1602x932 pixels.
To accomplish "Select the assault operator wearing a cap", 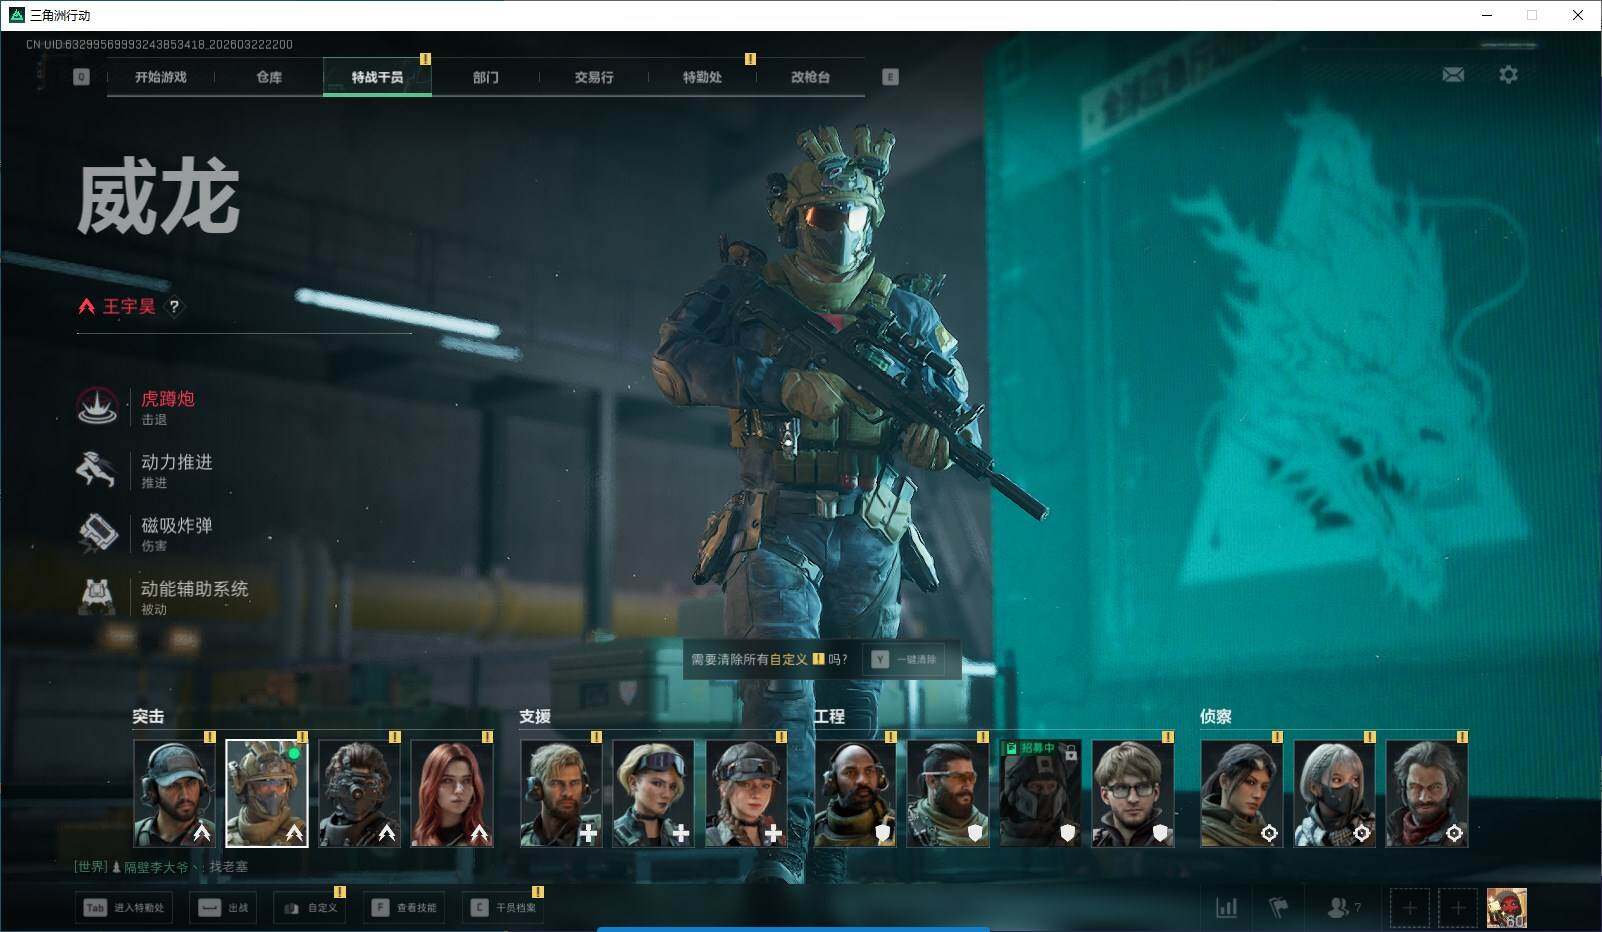I will 174,794.
